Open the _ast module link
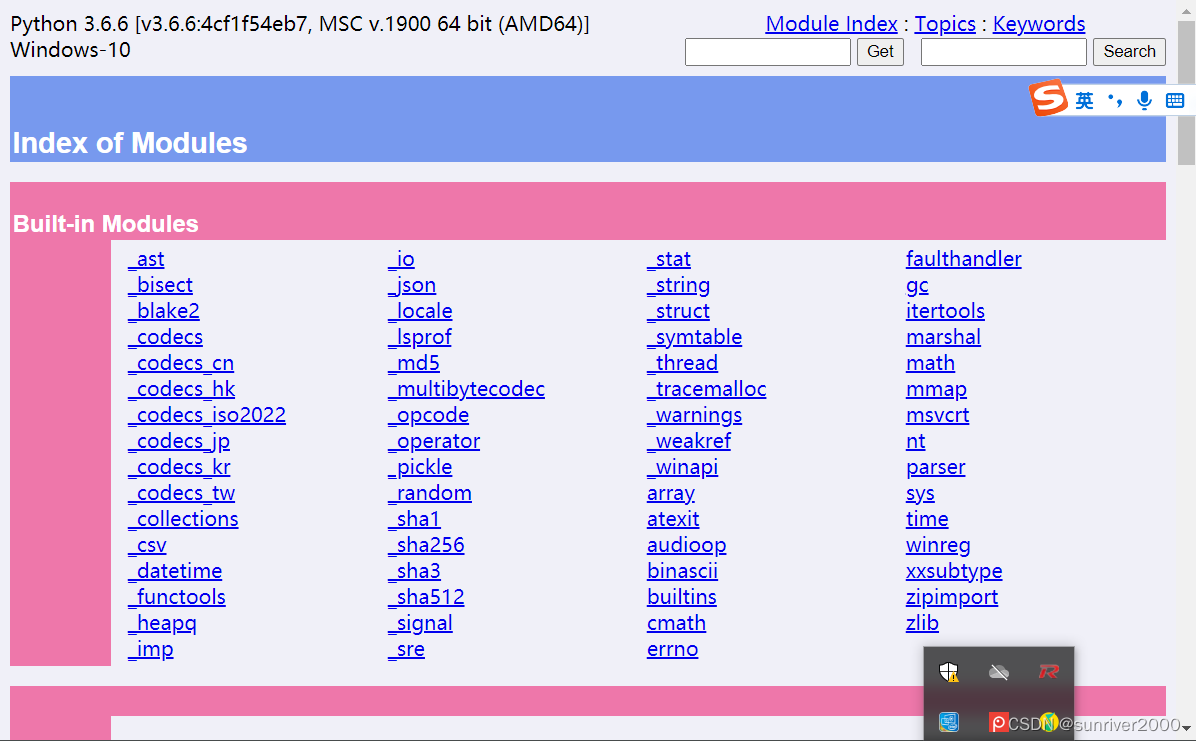This screenshot has height=741, width=1196. (x=146, y=259)
